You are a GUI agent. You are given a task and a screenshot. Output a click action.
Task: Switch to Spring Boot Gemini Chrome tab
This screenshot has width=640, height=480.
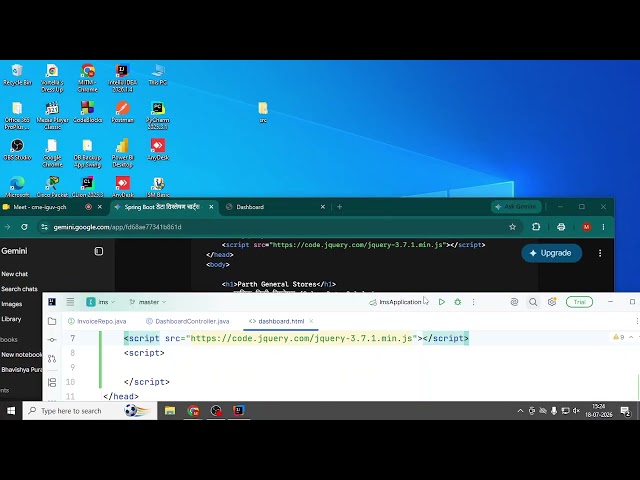(x=162, y=207)
